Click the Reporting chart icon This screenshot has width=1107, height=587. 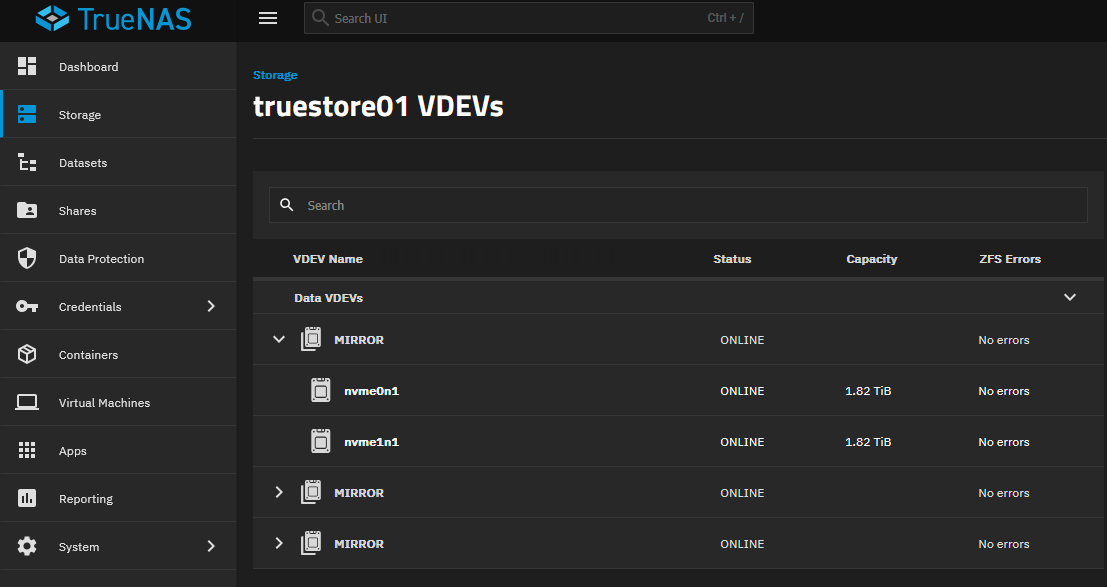coord(27,498)
